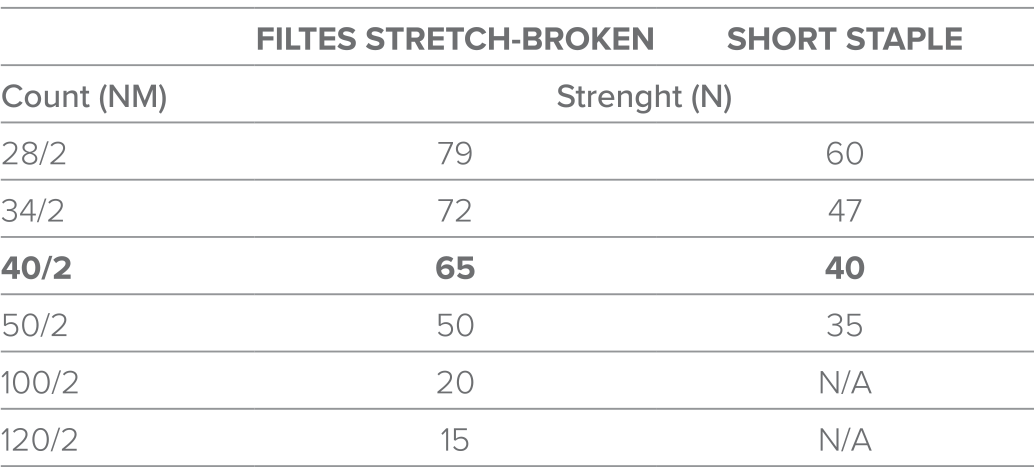Image resolution: width=1034 pixels, height=467 pixels.
Task: Click value 35 in the 50/2 row
Action: (845, 326)
